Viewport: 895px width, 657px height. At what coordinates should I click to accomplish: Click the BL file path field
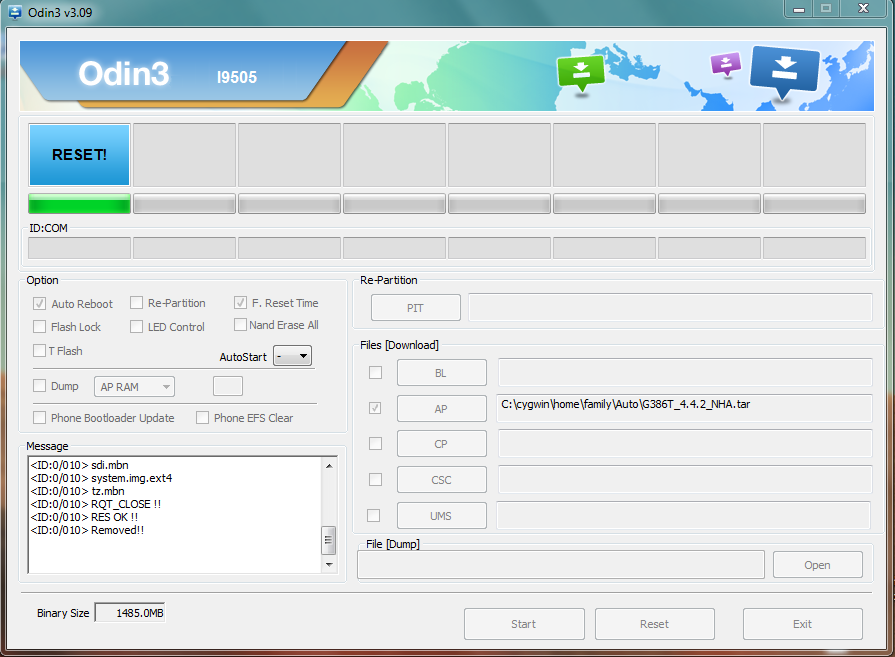pos(685,372)
